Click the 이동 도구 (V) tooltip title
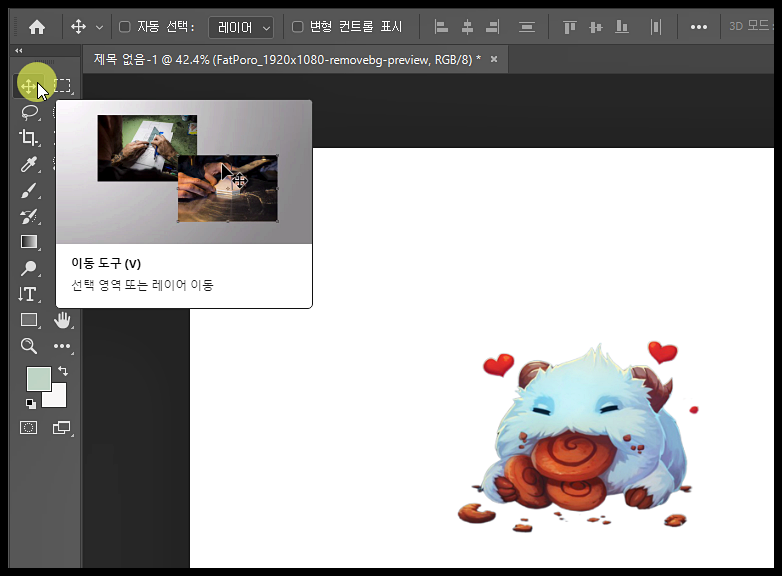This screenshot has width=782, height=576. [106, 263]
